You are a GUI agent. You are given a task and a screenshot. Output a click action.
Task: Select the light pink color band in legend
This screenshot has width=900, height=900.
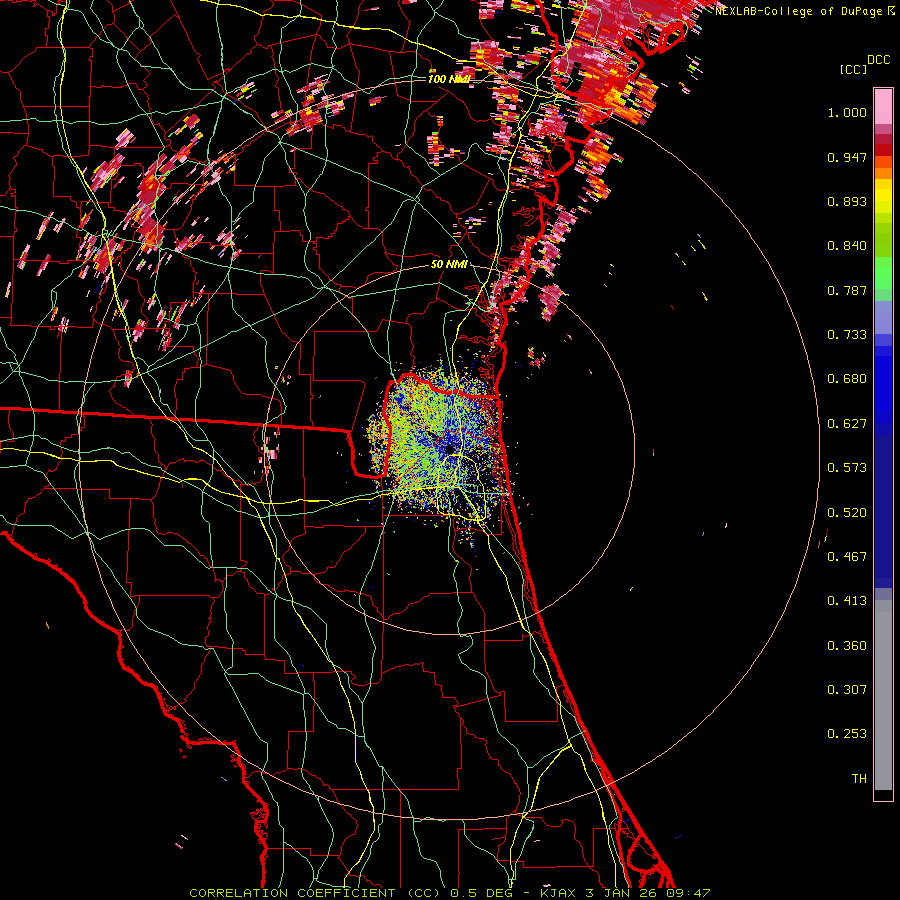click(x=883, y=107)
